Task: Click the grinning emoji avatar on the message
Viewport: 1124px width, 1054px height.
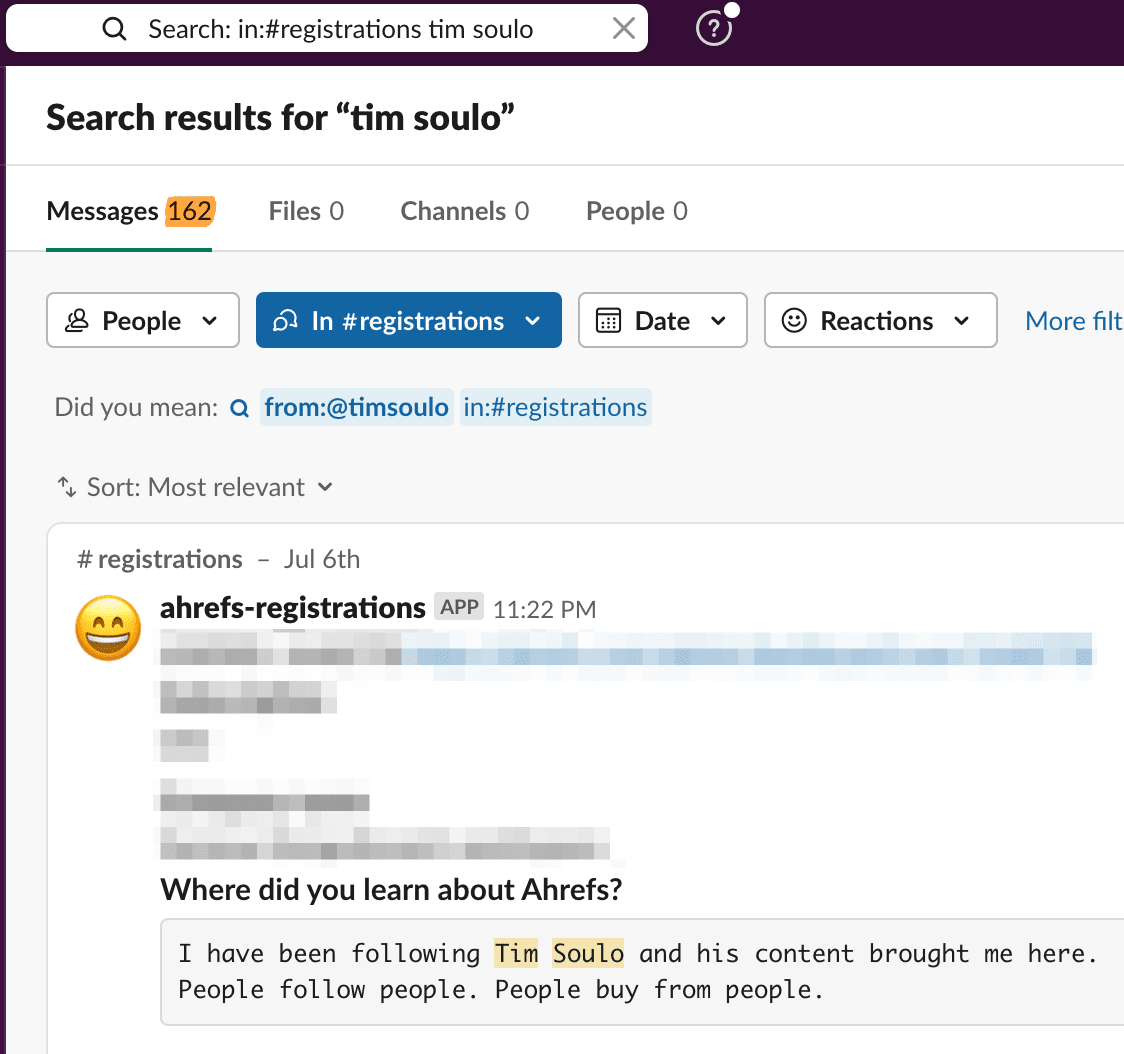Action: [108, 628]
